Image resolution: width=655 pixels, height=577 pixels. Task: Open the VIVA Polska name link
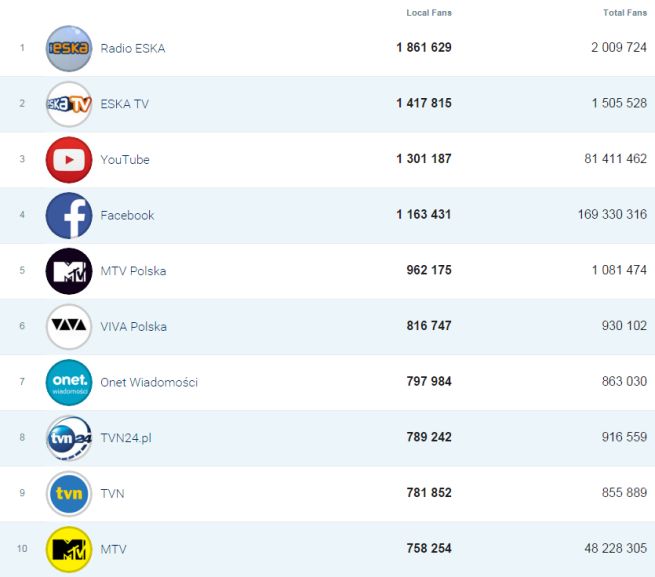133,327
